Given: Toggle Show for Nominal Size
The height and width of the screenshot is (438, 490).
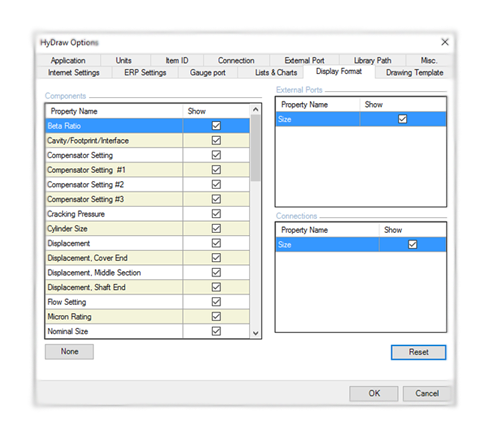Looking at the screenshot, I should point(216,331).
